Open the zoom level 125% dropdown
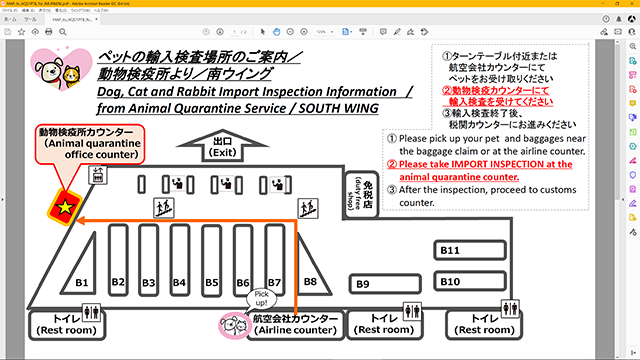The height and width of the screenshot is (360, 640). tap(325, 32)
